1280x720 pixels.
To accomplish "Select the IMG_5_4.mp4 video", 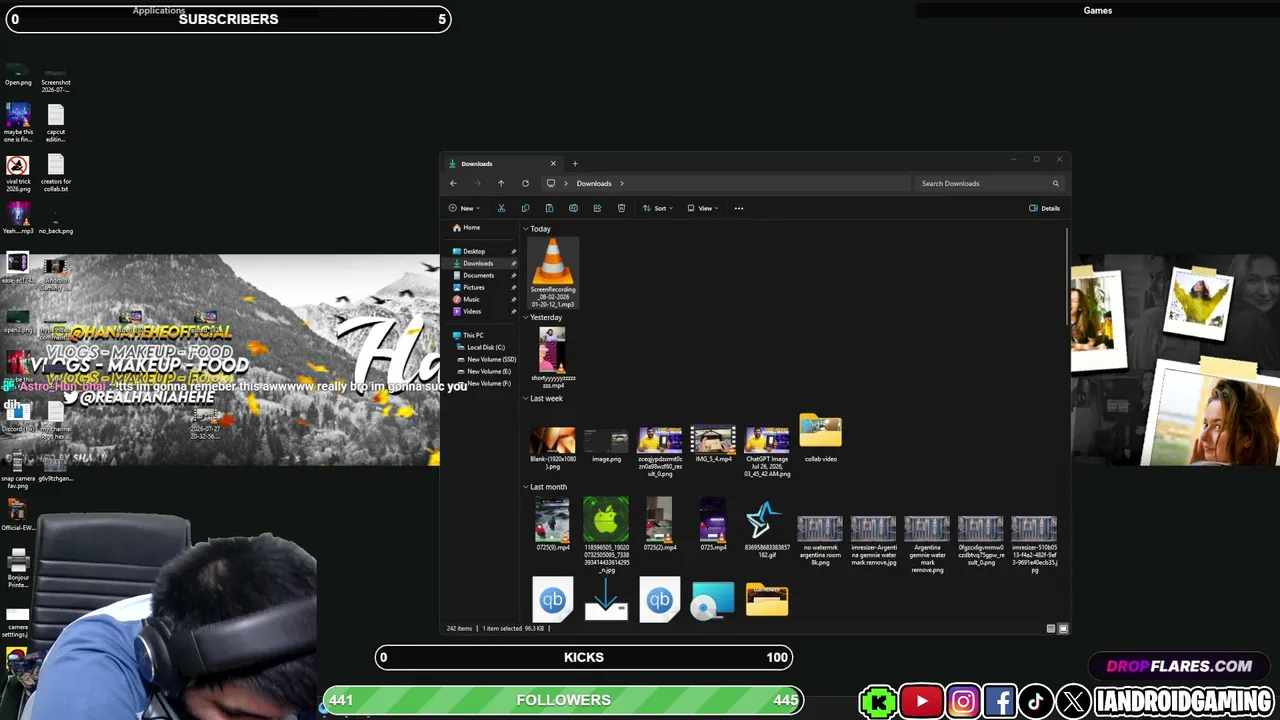I will [713, 446].
